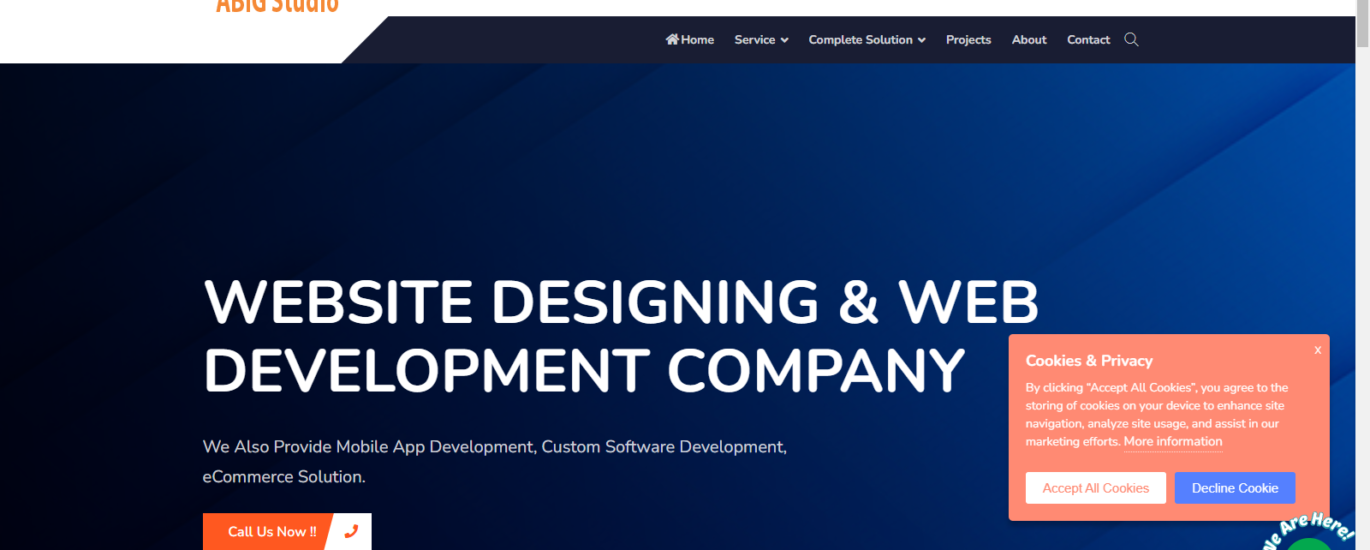The height and width of the screenshot is (550, 1370).
Task: Click the Call Us Now !! button
Action: [x=272, y=532]
